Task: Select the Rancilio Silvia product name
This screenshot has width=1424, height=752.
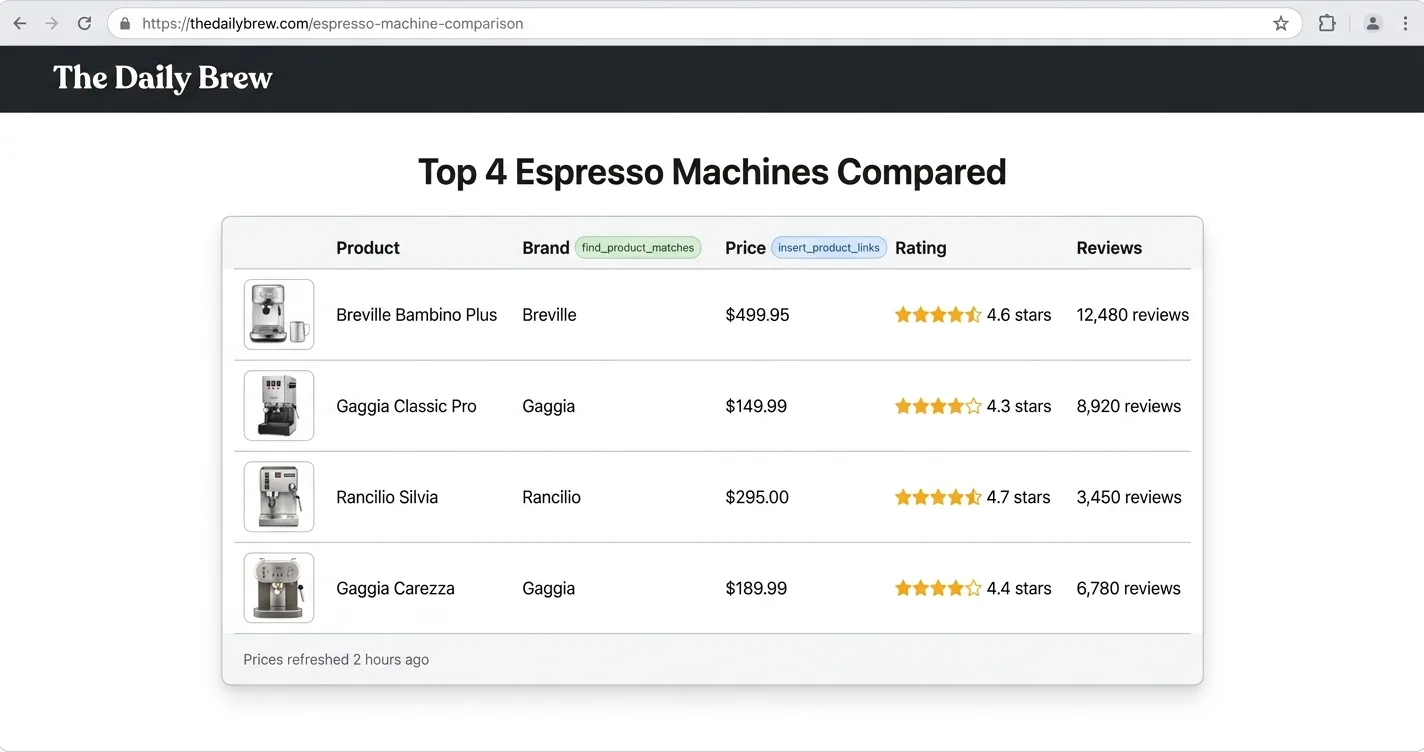Action: 387,497
